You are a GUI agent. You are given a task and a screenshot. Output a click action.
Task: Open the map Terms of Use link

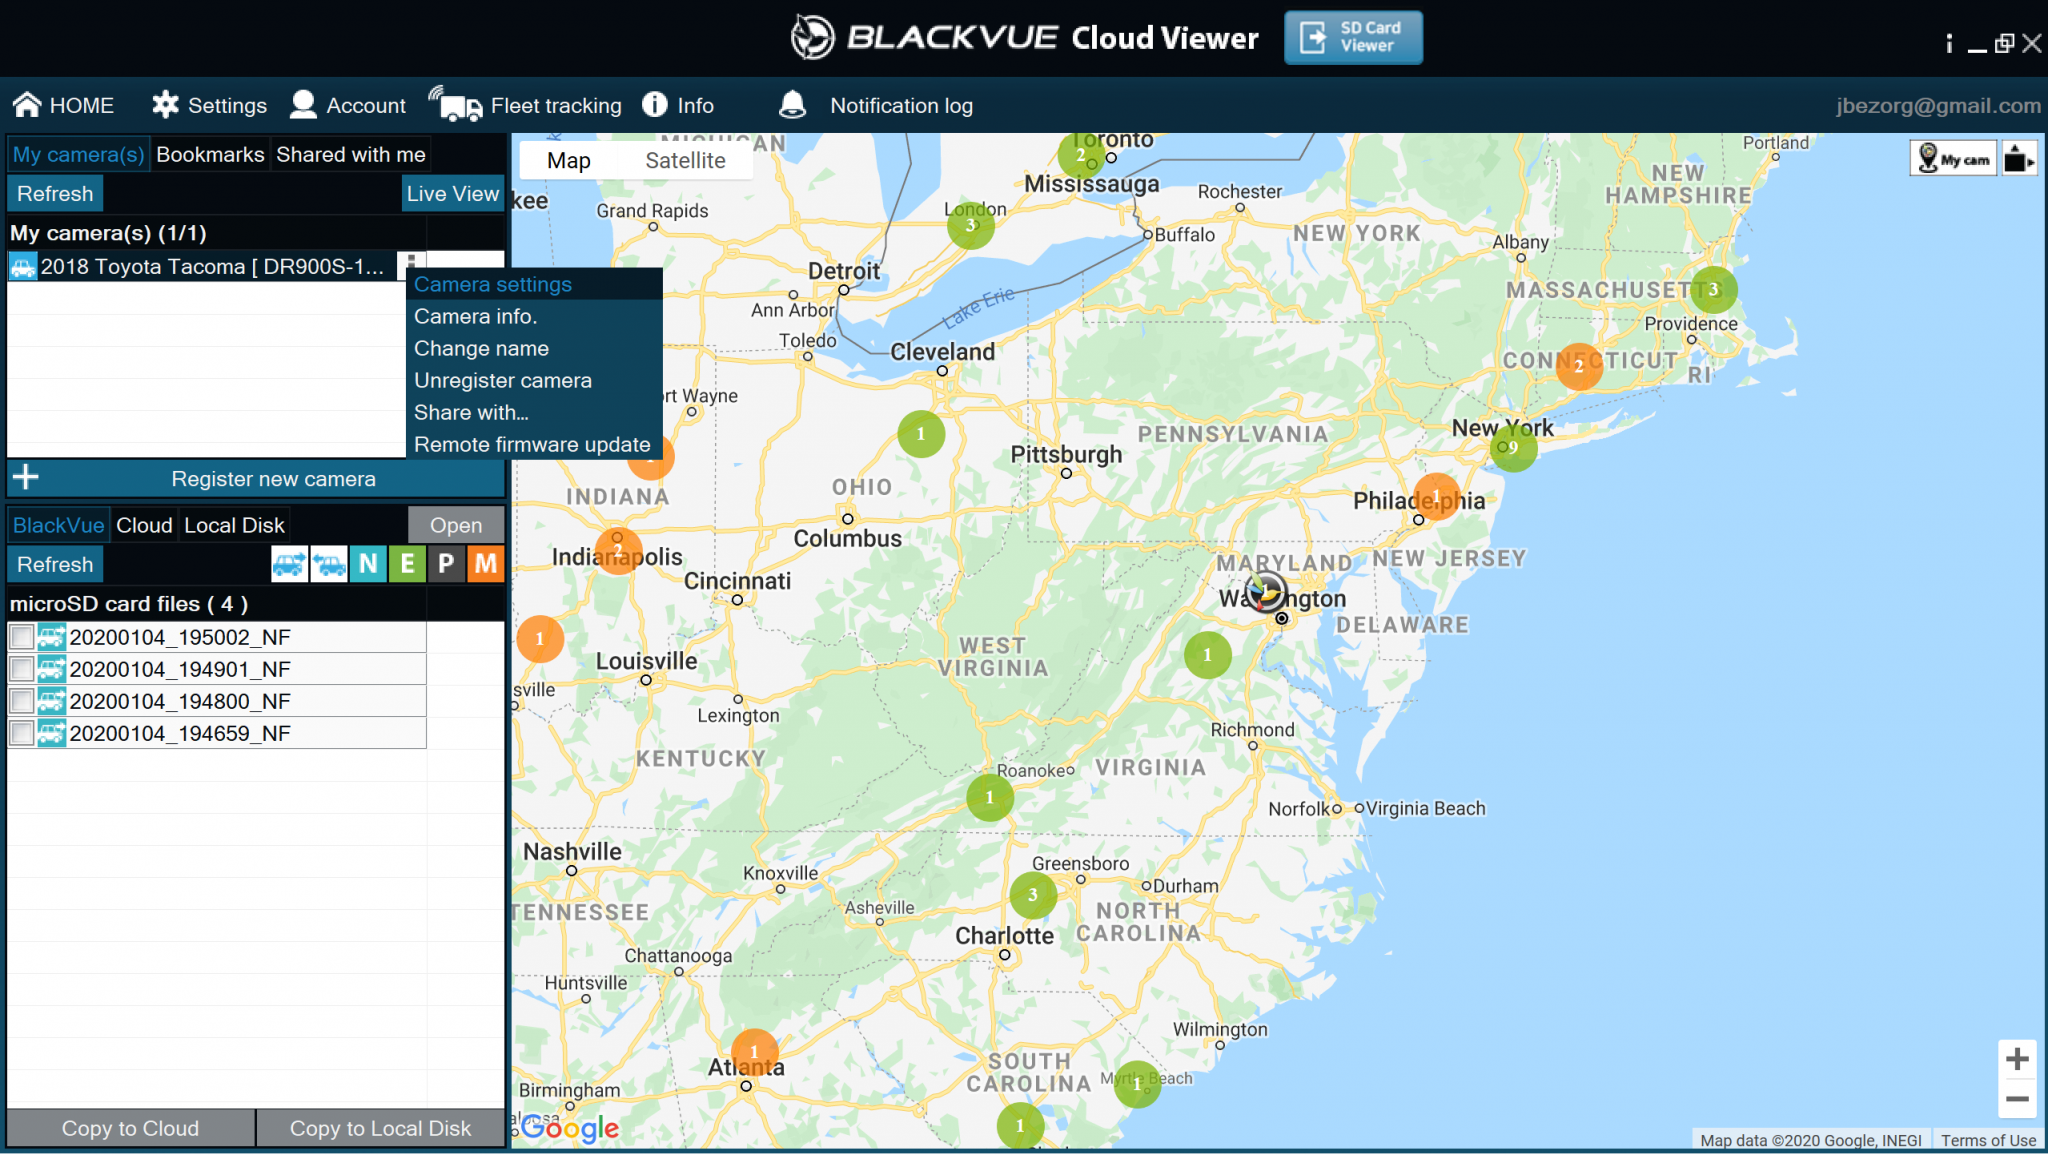(1988, 1140)
